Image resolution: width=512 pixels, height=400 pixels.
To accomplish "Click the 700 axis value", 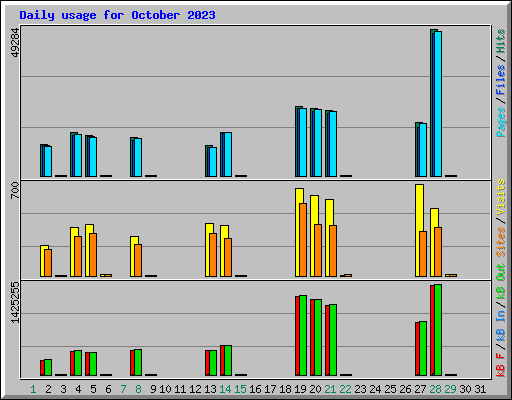I will click(15, 190).
